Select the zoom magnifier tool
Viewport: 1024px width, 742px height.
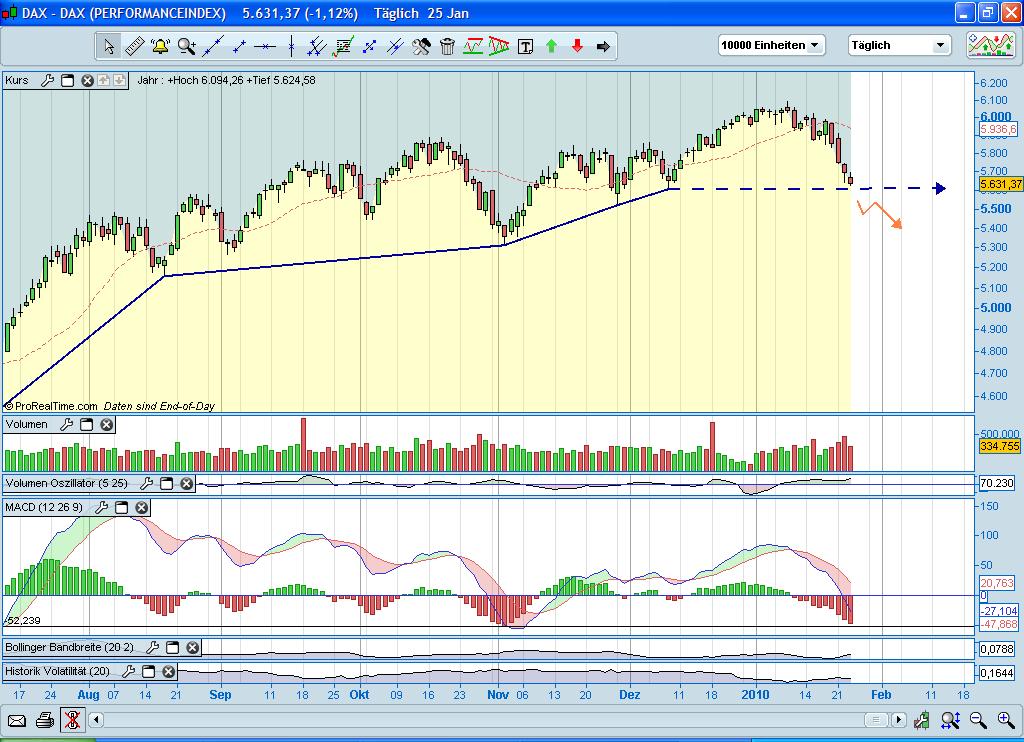[186, 45]
